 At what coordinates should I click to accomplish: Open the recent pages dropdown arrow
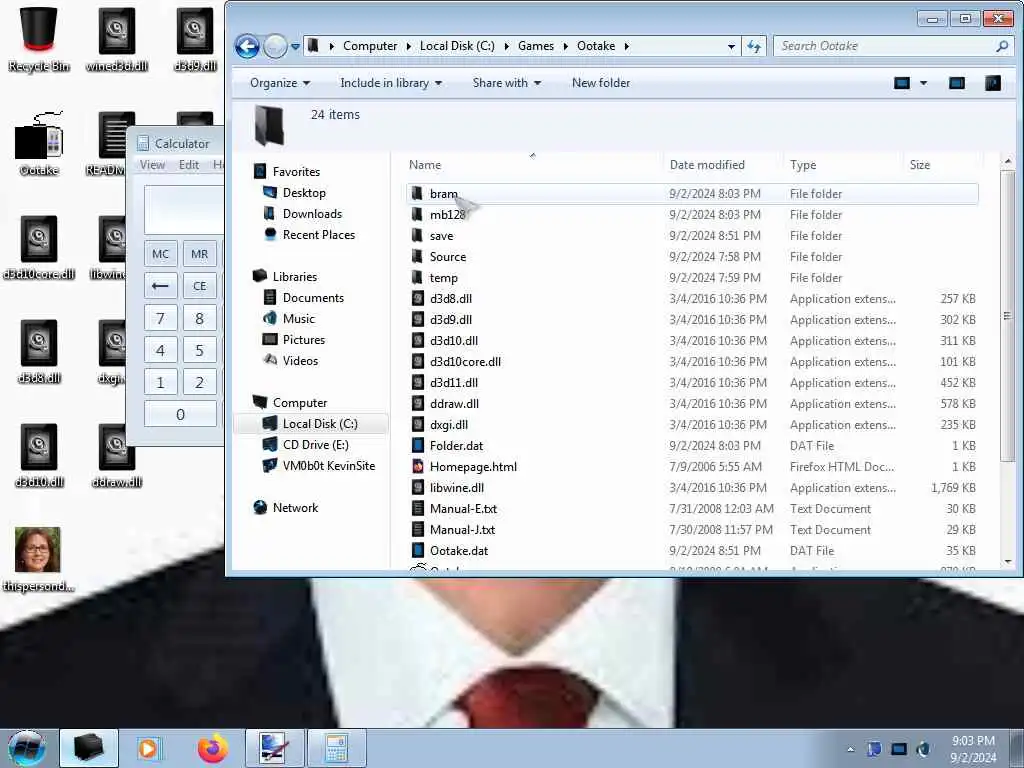point(295,46)
